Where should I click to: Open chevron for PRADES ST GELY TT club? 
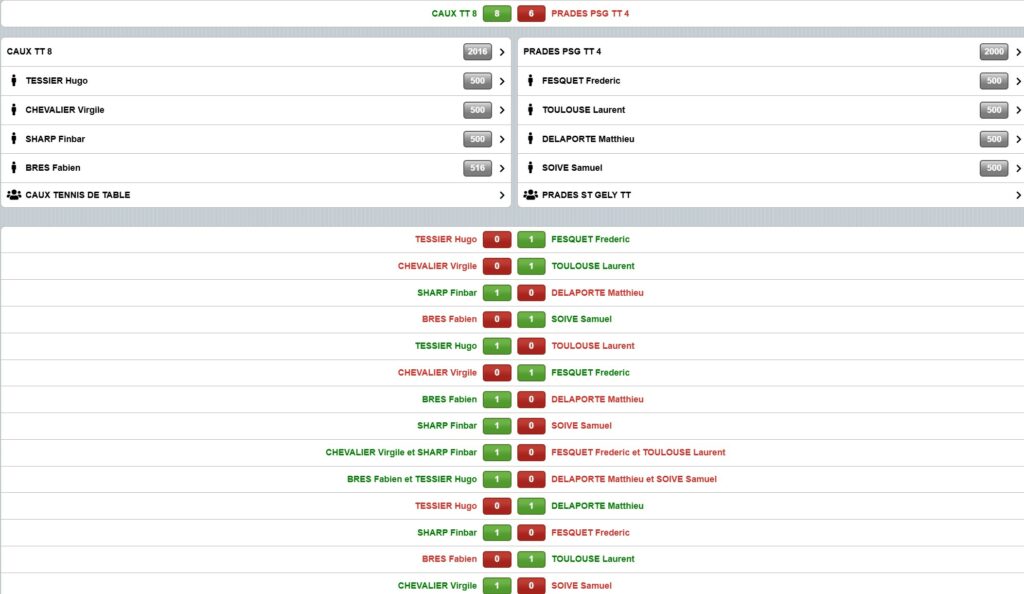pos(1018,195)
